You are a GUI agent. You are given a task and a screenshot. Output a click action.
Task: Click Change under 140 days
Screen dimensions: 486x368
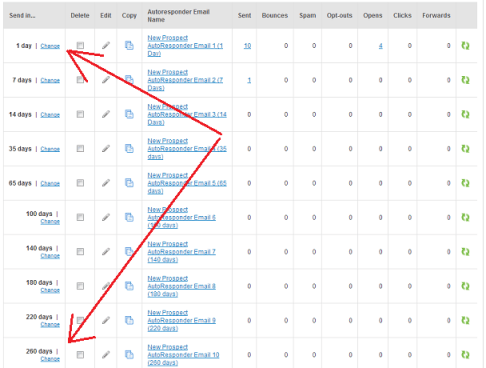point(50,256)
